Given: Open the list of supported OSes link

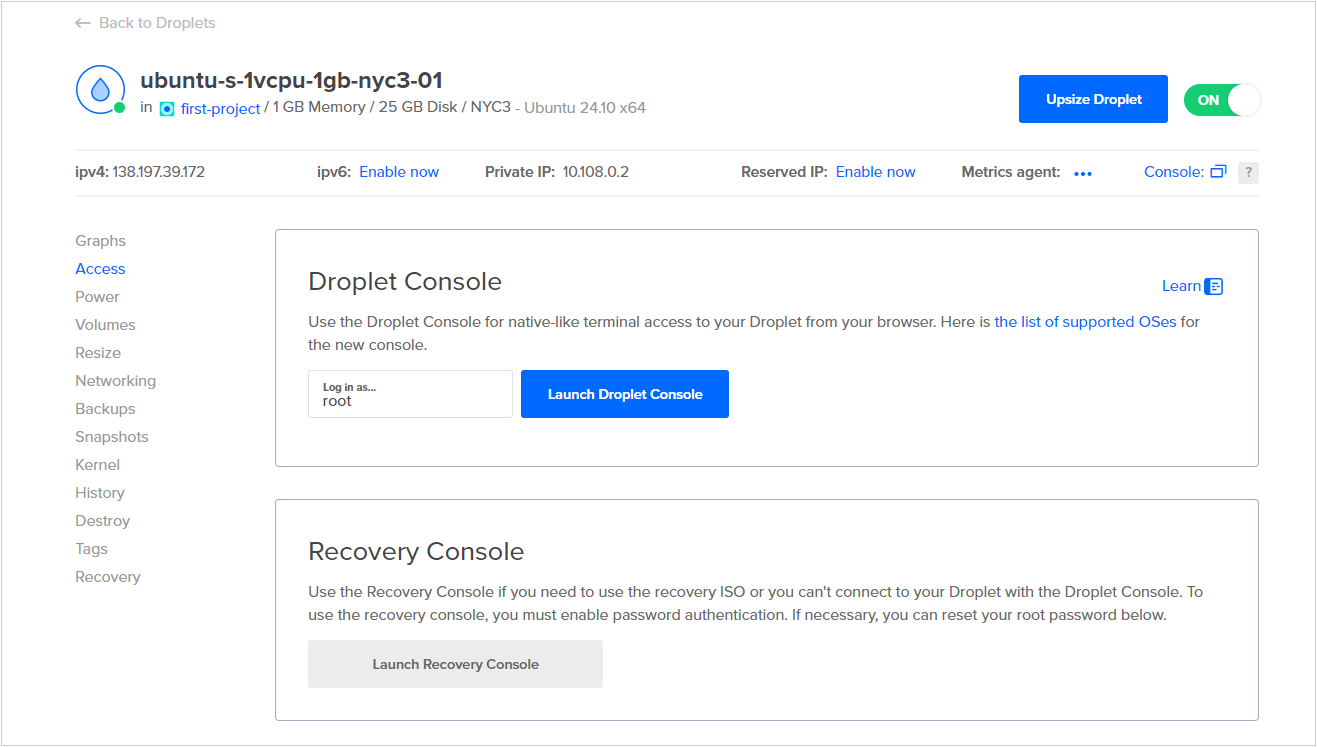Looking at the screenshot, I should [1085, 322].
